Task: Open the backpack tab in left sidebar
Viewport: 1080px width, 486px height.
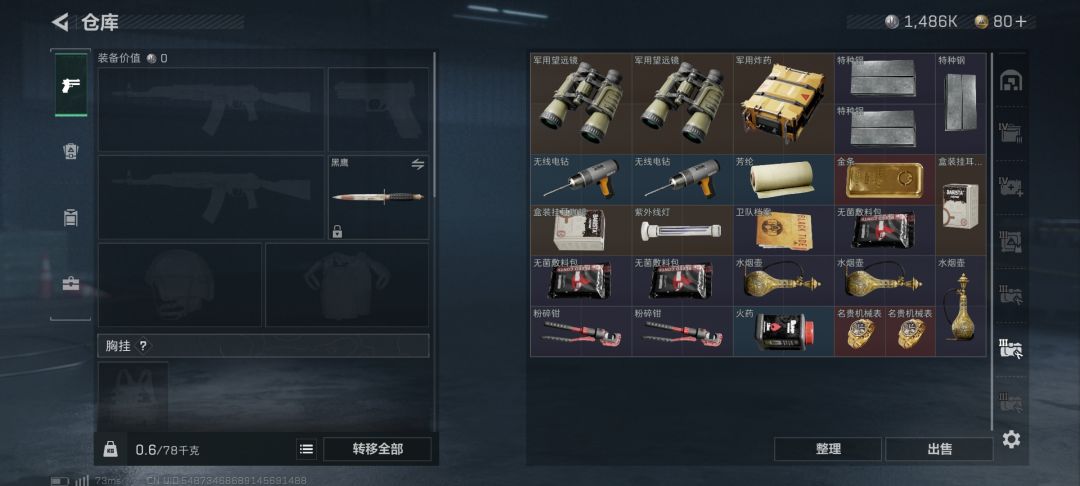Action: pos(71,151)
